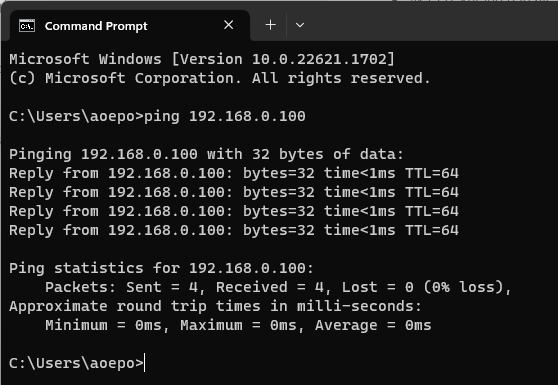Click the first Reply from 192.168.0.100 line
Screen dimensions: 558x385
234,173
